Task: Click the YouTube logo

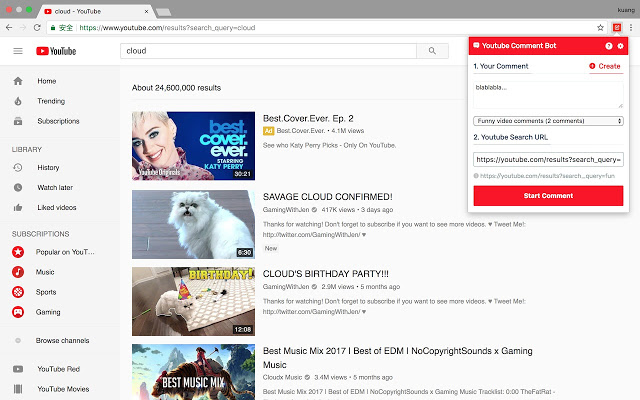Action: [x=56, y=51]
